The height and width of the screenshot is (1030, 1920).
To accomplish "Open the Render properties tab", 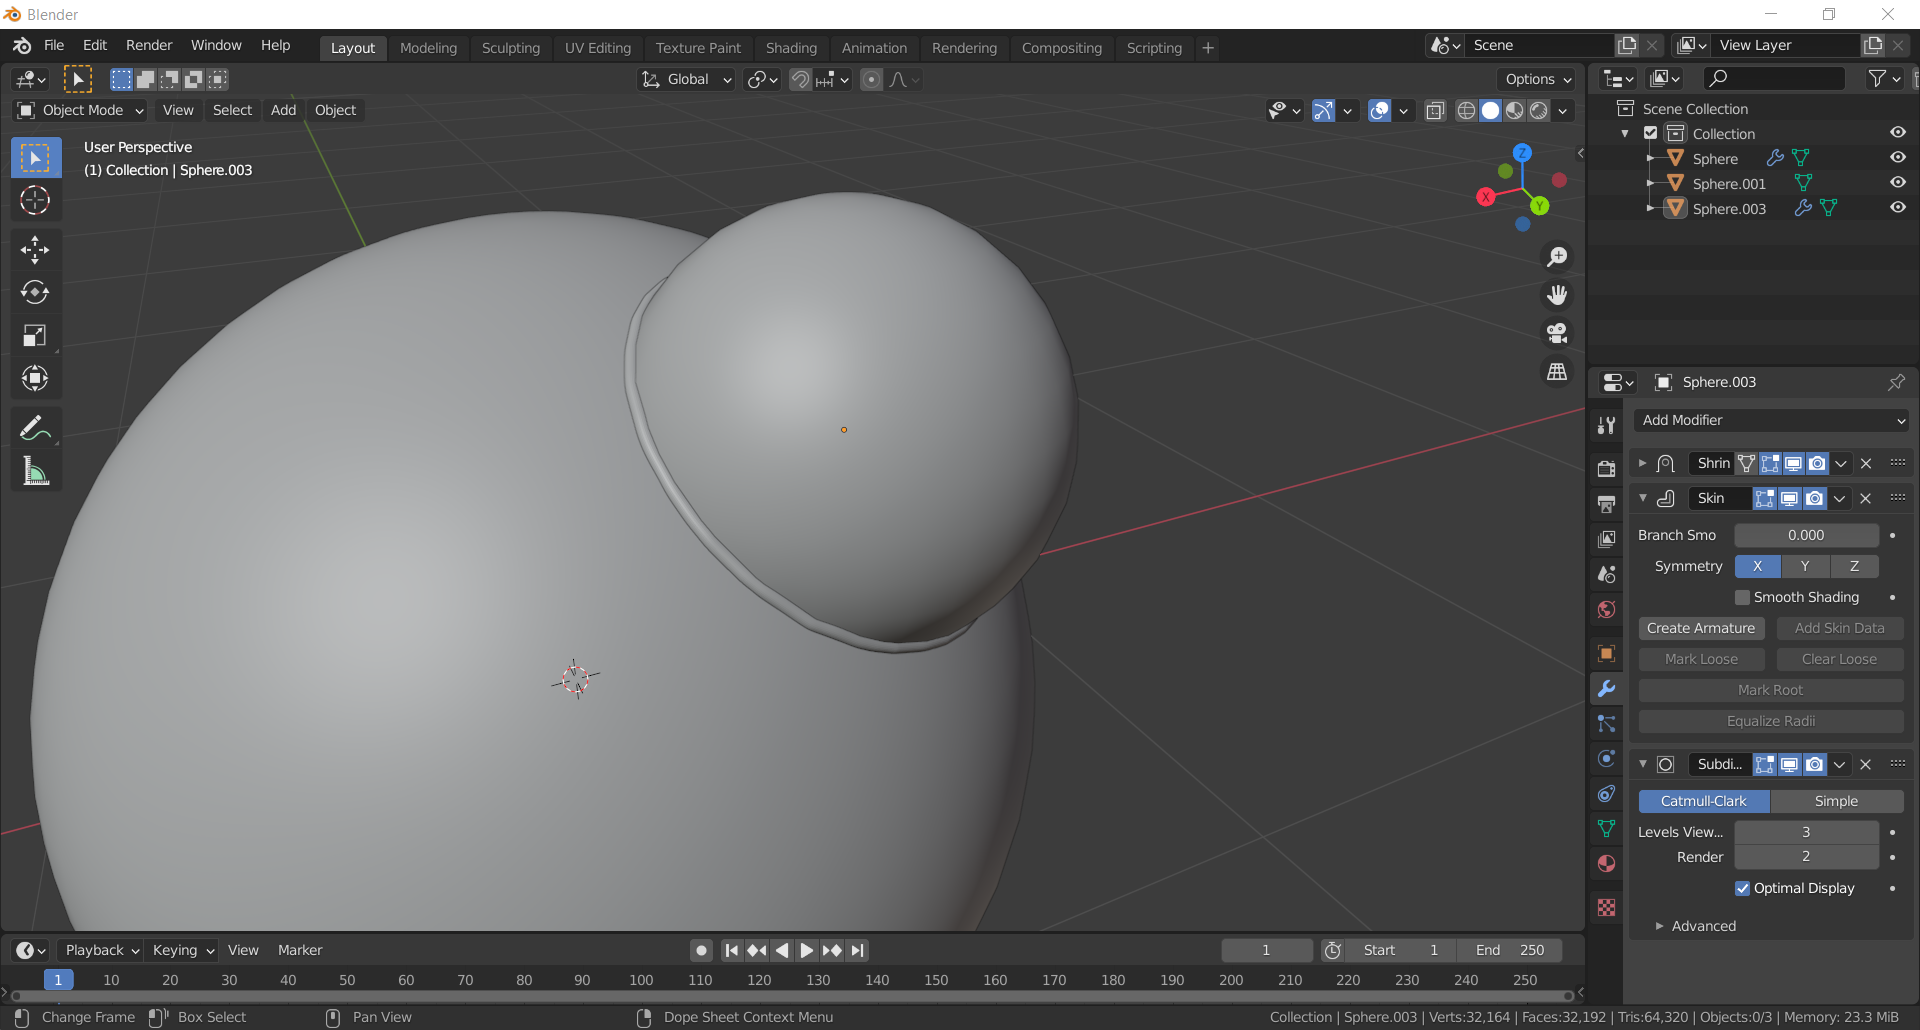I will 1607,468.
